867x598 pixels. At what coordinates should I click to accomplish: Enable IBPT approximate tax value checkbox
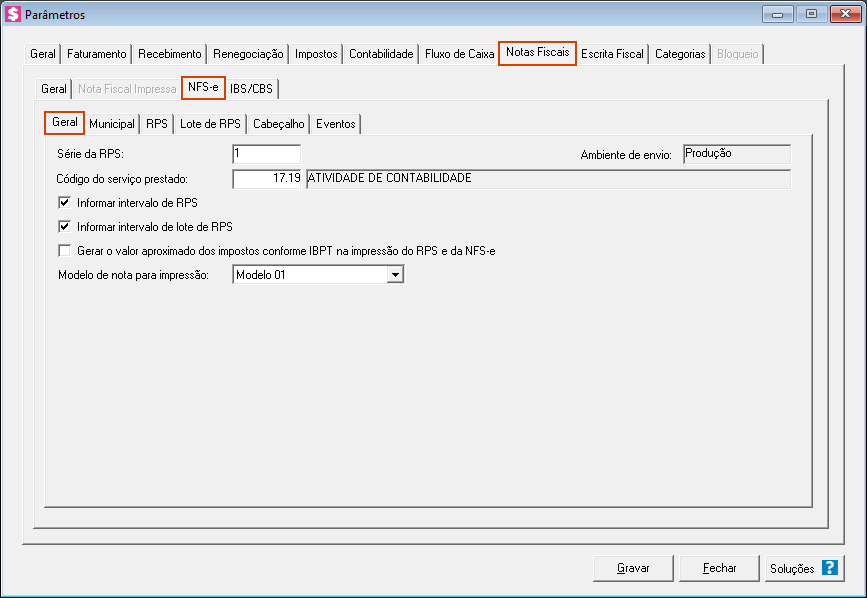click(65, 251)
